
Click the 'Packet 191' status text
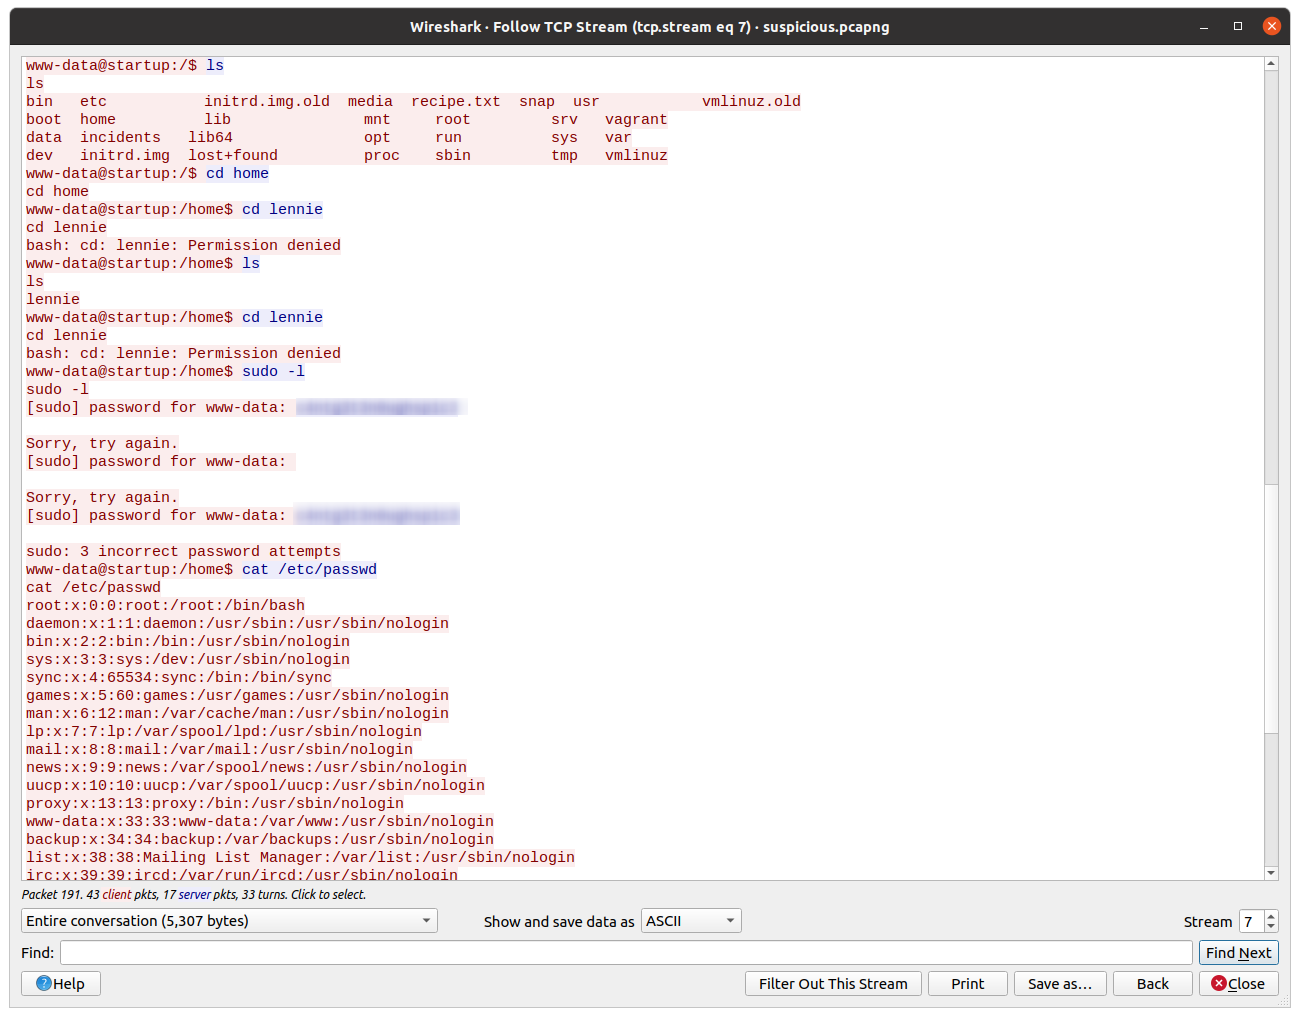(53, 894)
